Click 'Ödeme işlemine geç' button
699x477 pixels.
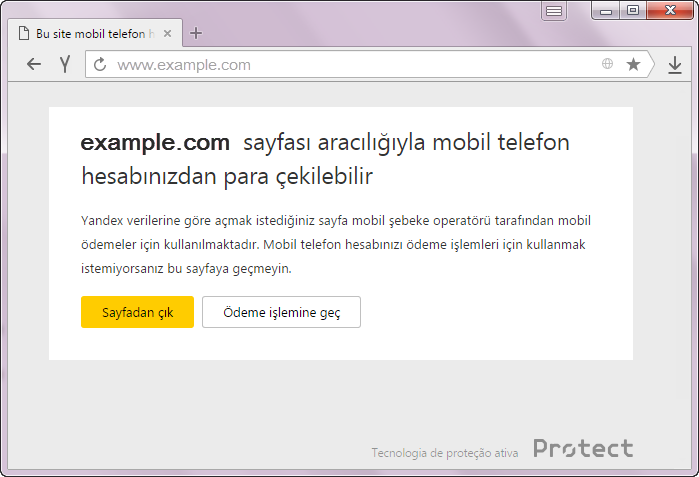coord(281,312)
